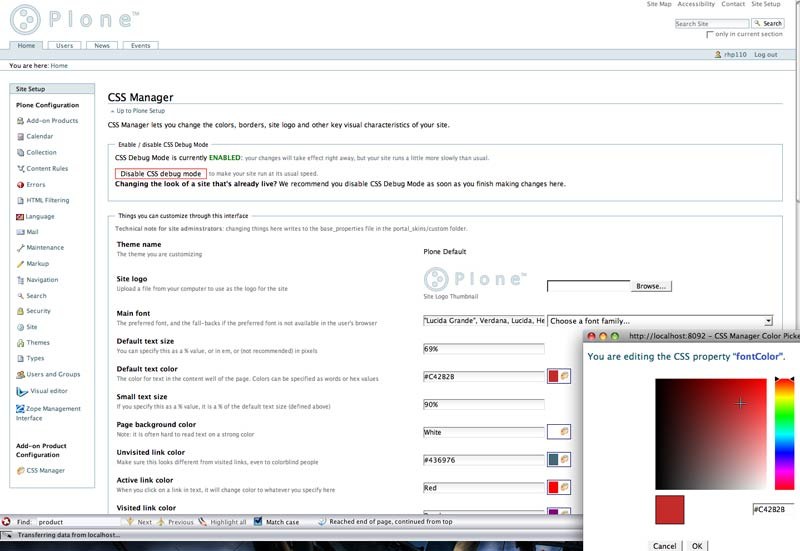Click the Users and Groups icon
The height and width of the screenshot is (551, 800).
[x=20, y=374]
